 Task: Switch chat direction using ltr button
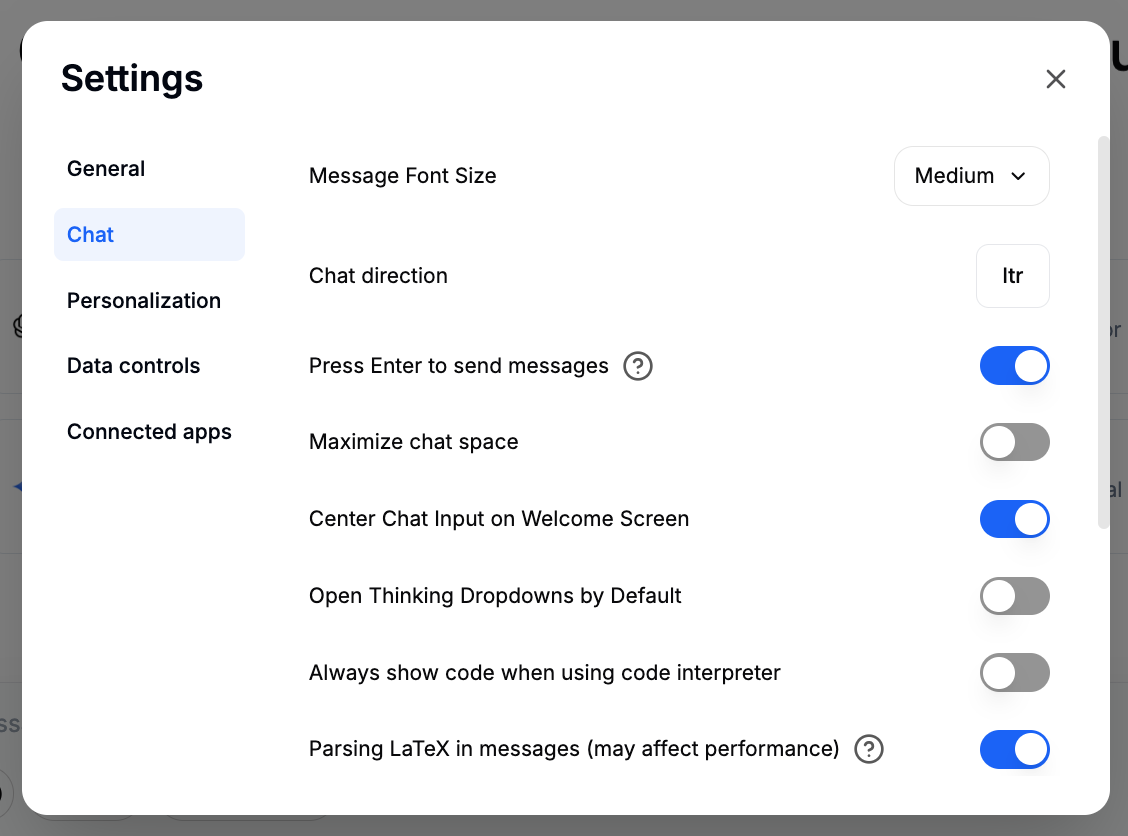pos(1012,276)
